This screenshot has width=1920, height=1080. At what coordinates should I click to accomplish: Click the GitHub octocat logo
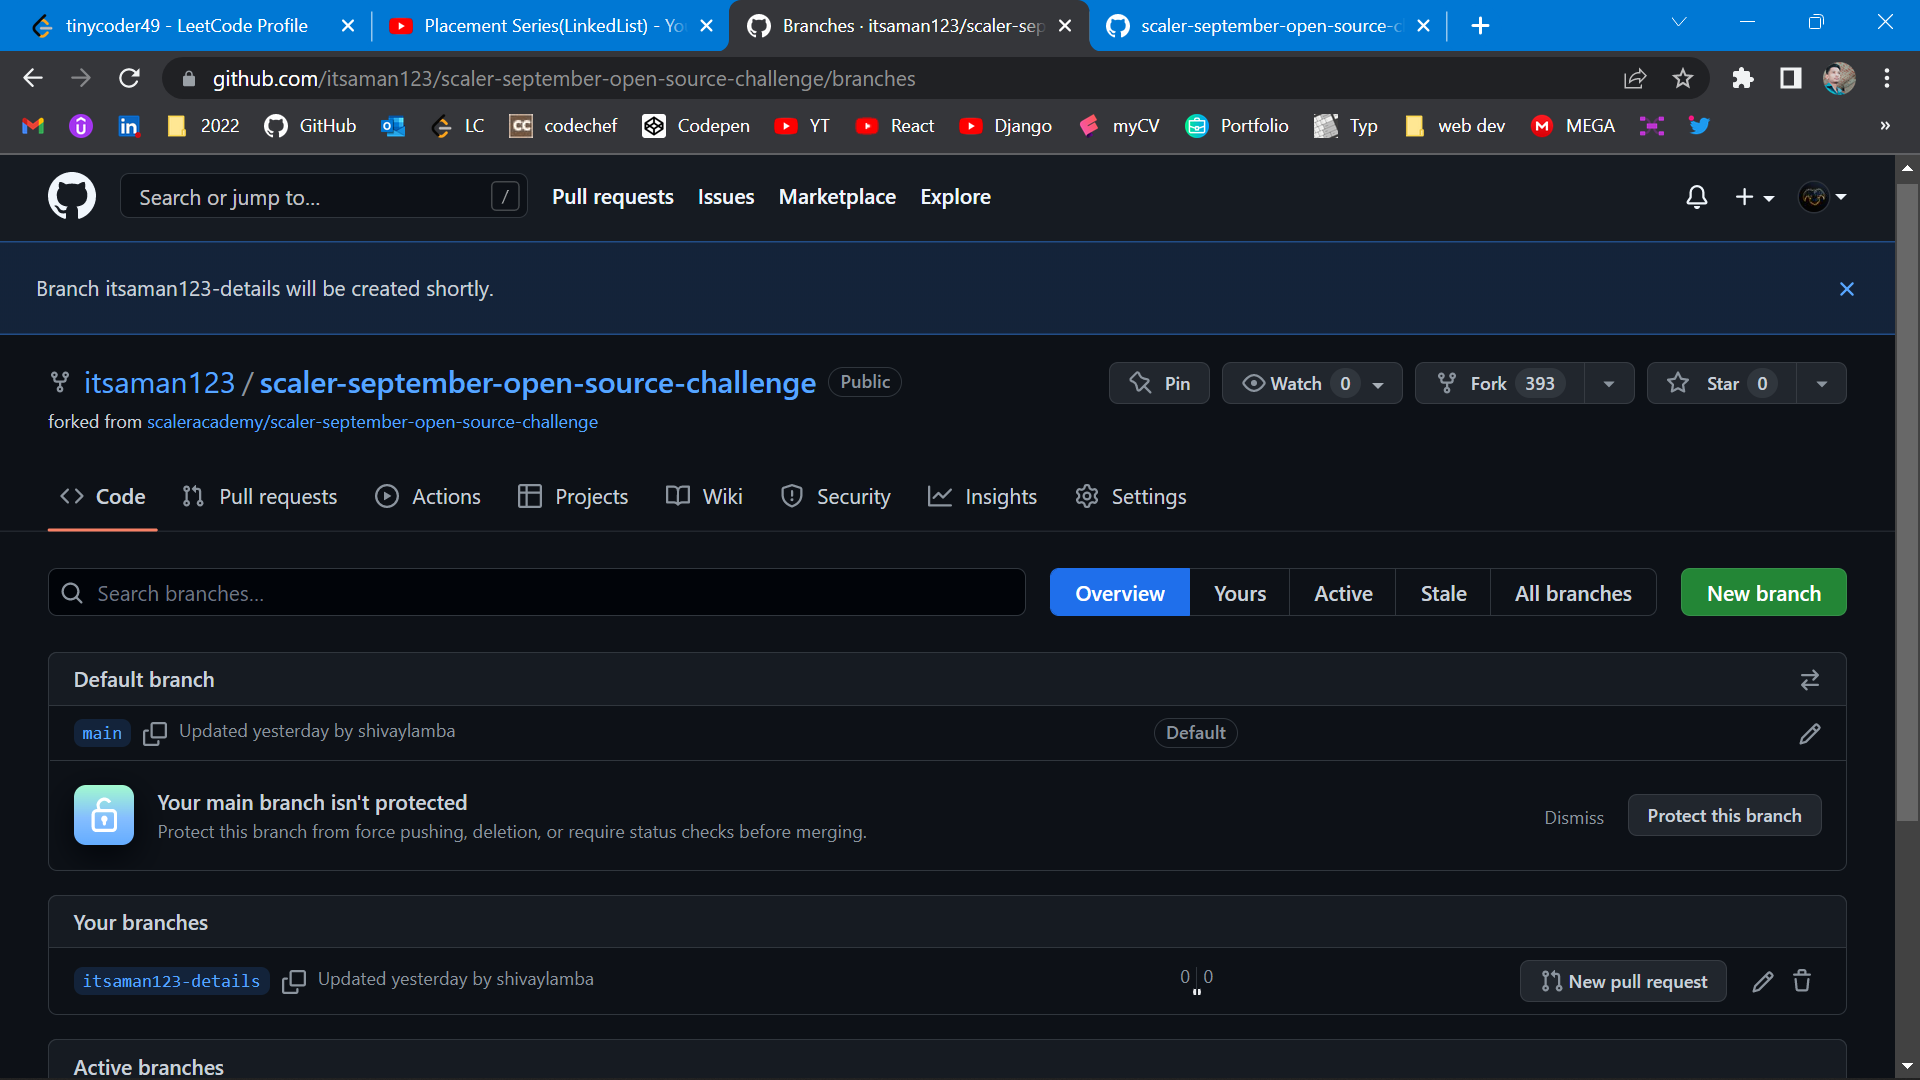pos(71,196)
